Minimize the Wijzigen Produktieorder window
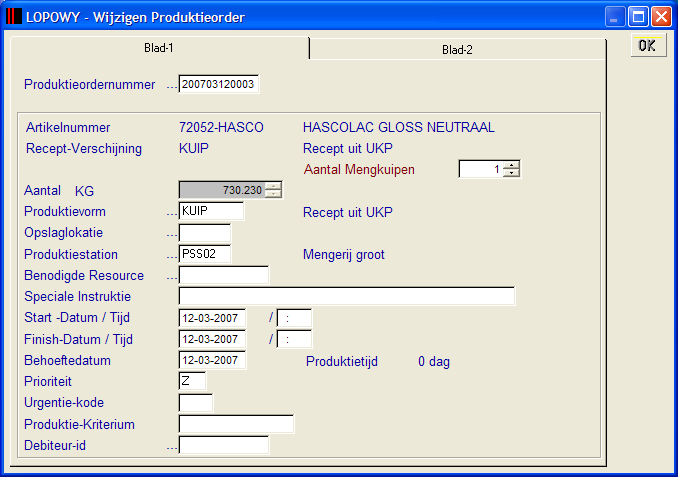The height and width of the screenshot is (477, 678). point(614,17)
